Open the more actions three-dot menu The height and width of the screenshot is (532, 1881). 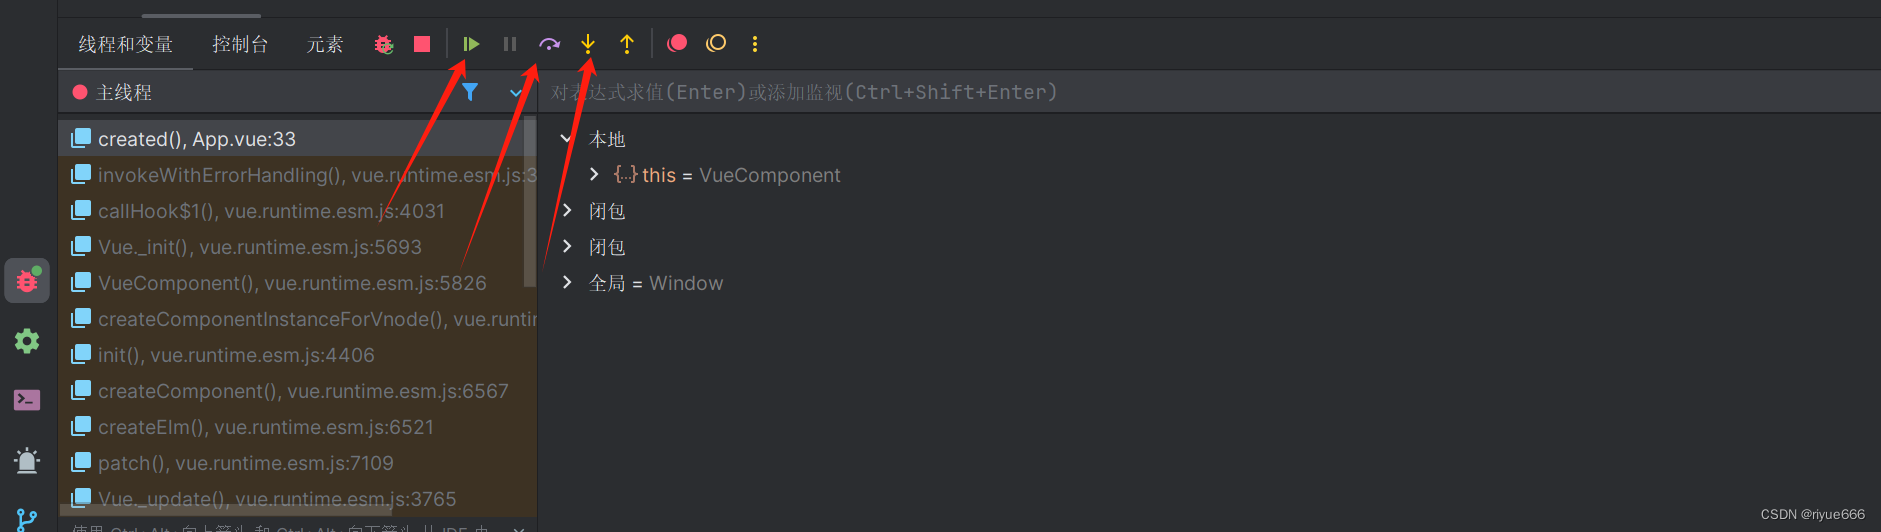(755, 44)
